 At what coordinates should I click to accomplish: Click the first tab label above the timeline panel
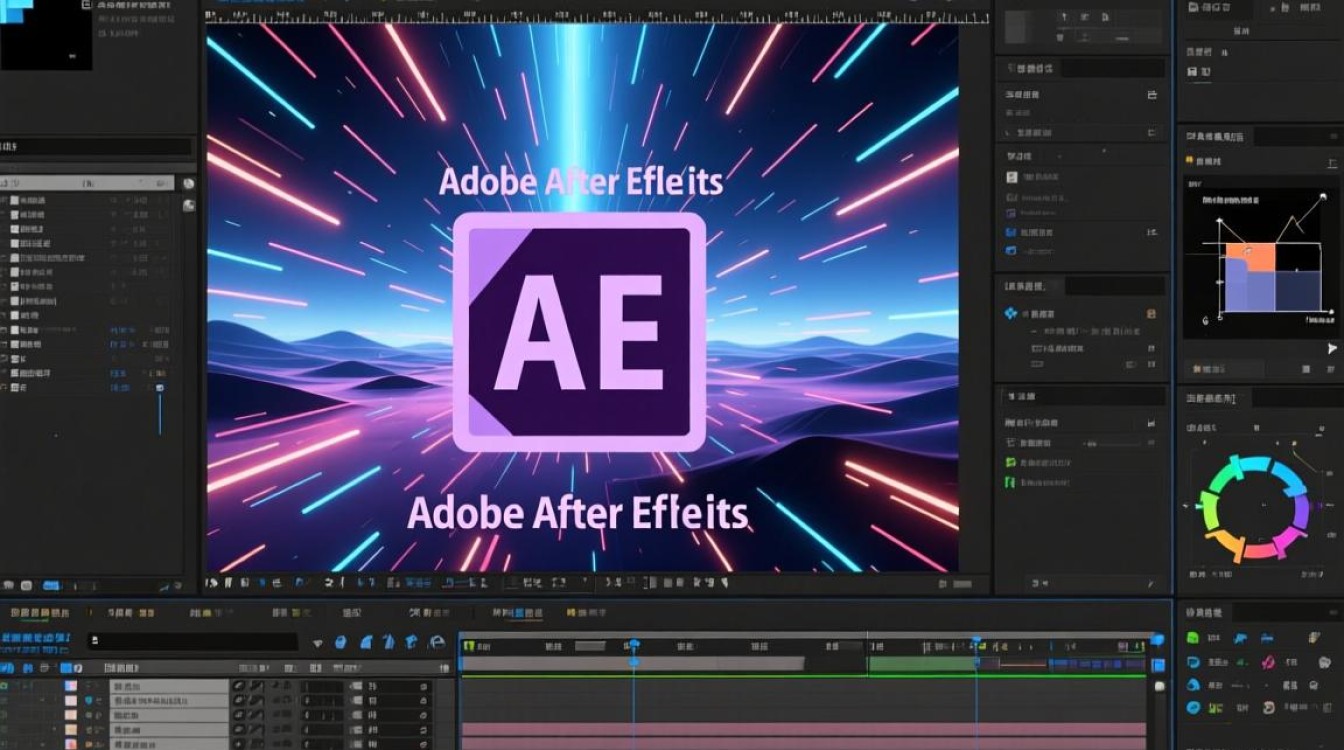pos(40,613)
